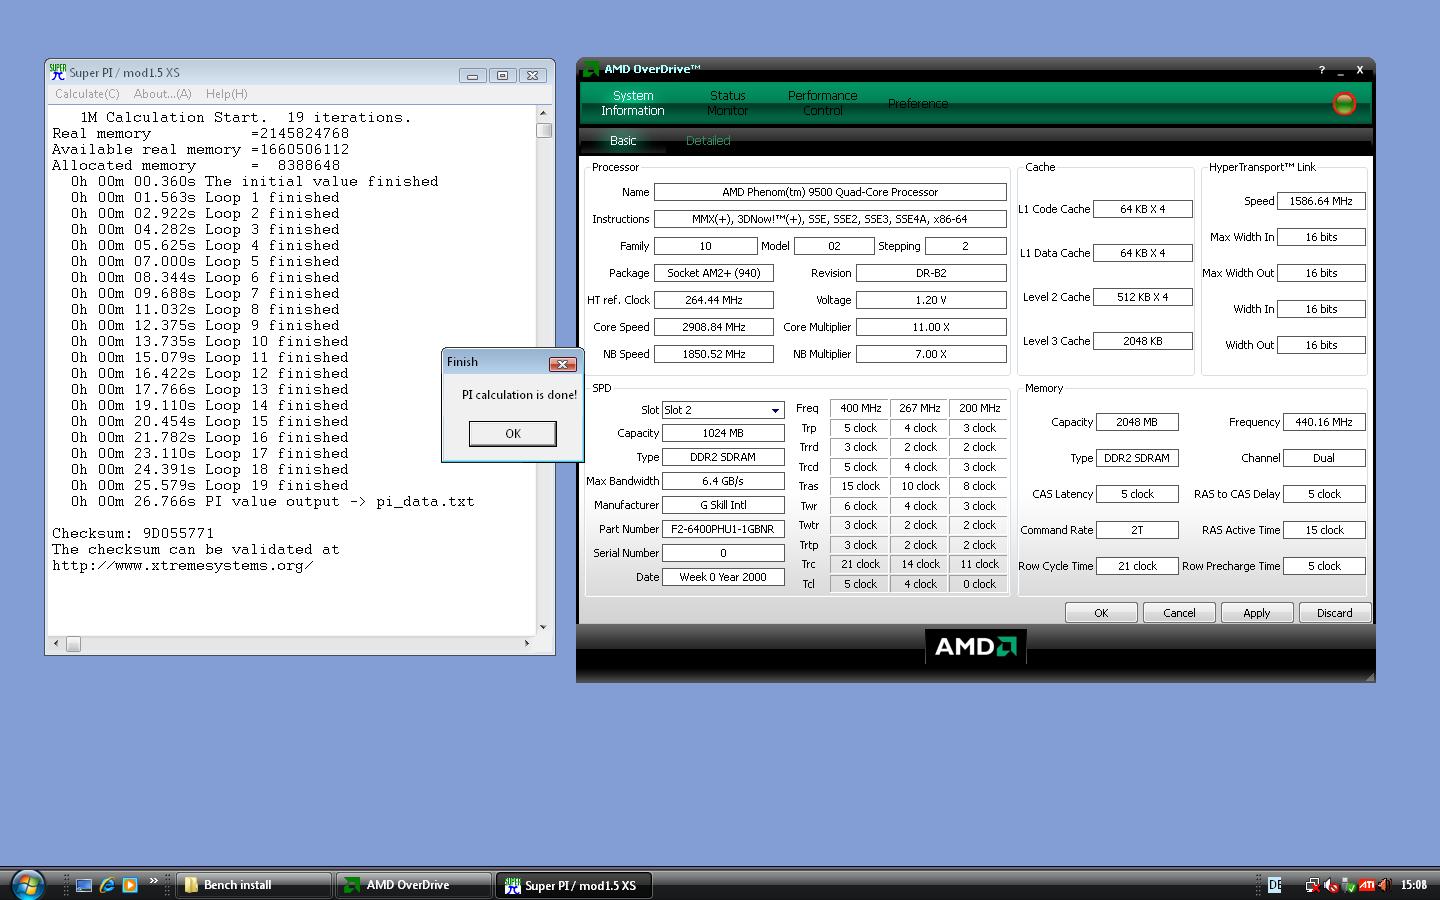The width and height of the screenshot is (1440, 900).
Task: Close the Finish dialog with X
Action: (562, 364)
